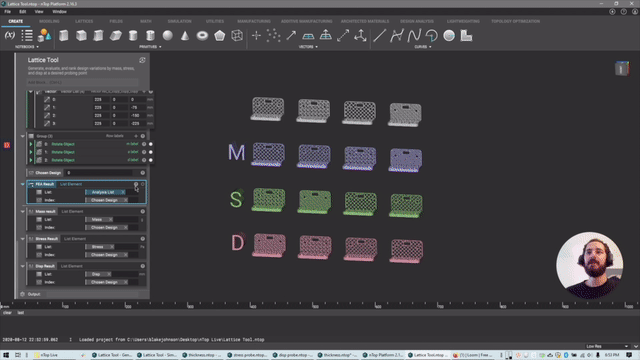Image resolution: width=640 pixels, height=360 pixels.
Task: Select the Cone primitive icon
Action: [185, 36]
